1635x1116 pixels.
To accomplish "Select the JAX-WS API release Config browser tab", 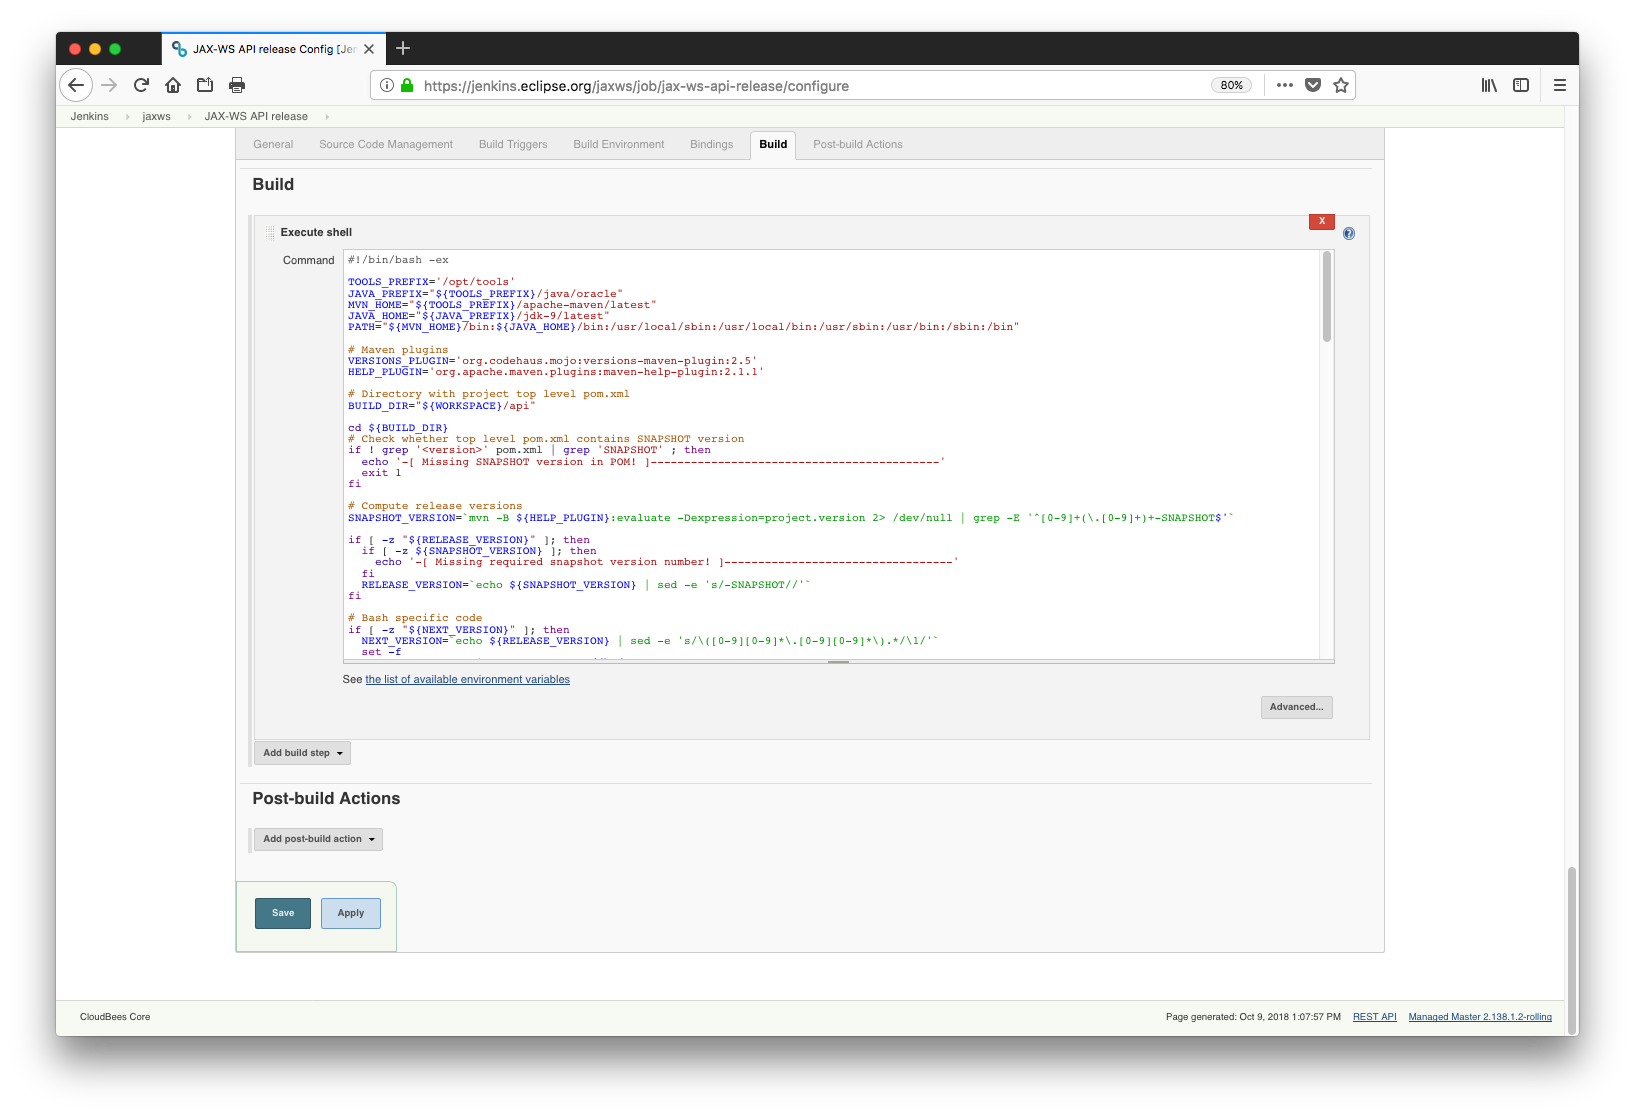I will tap(273, 49).
